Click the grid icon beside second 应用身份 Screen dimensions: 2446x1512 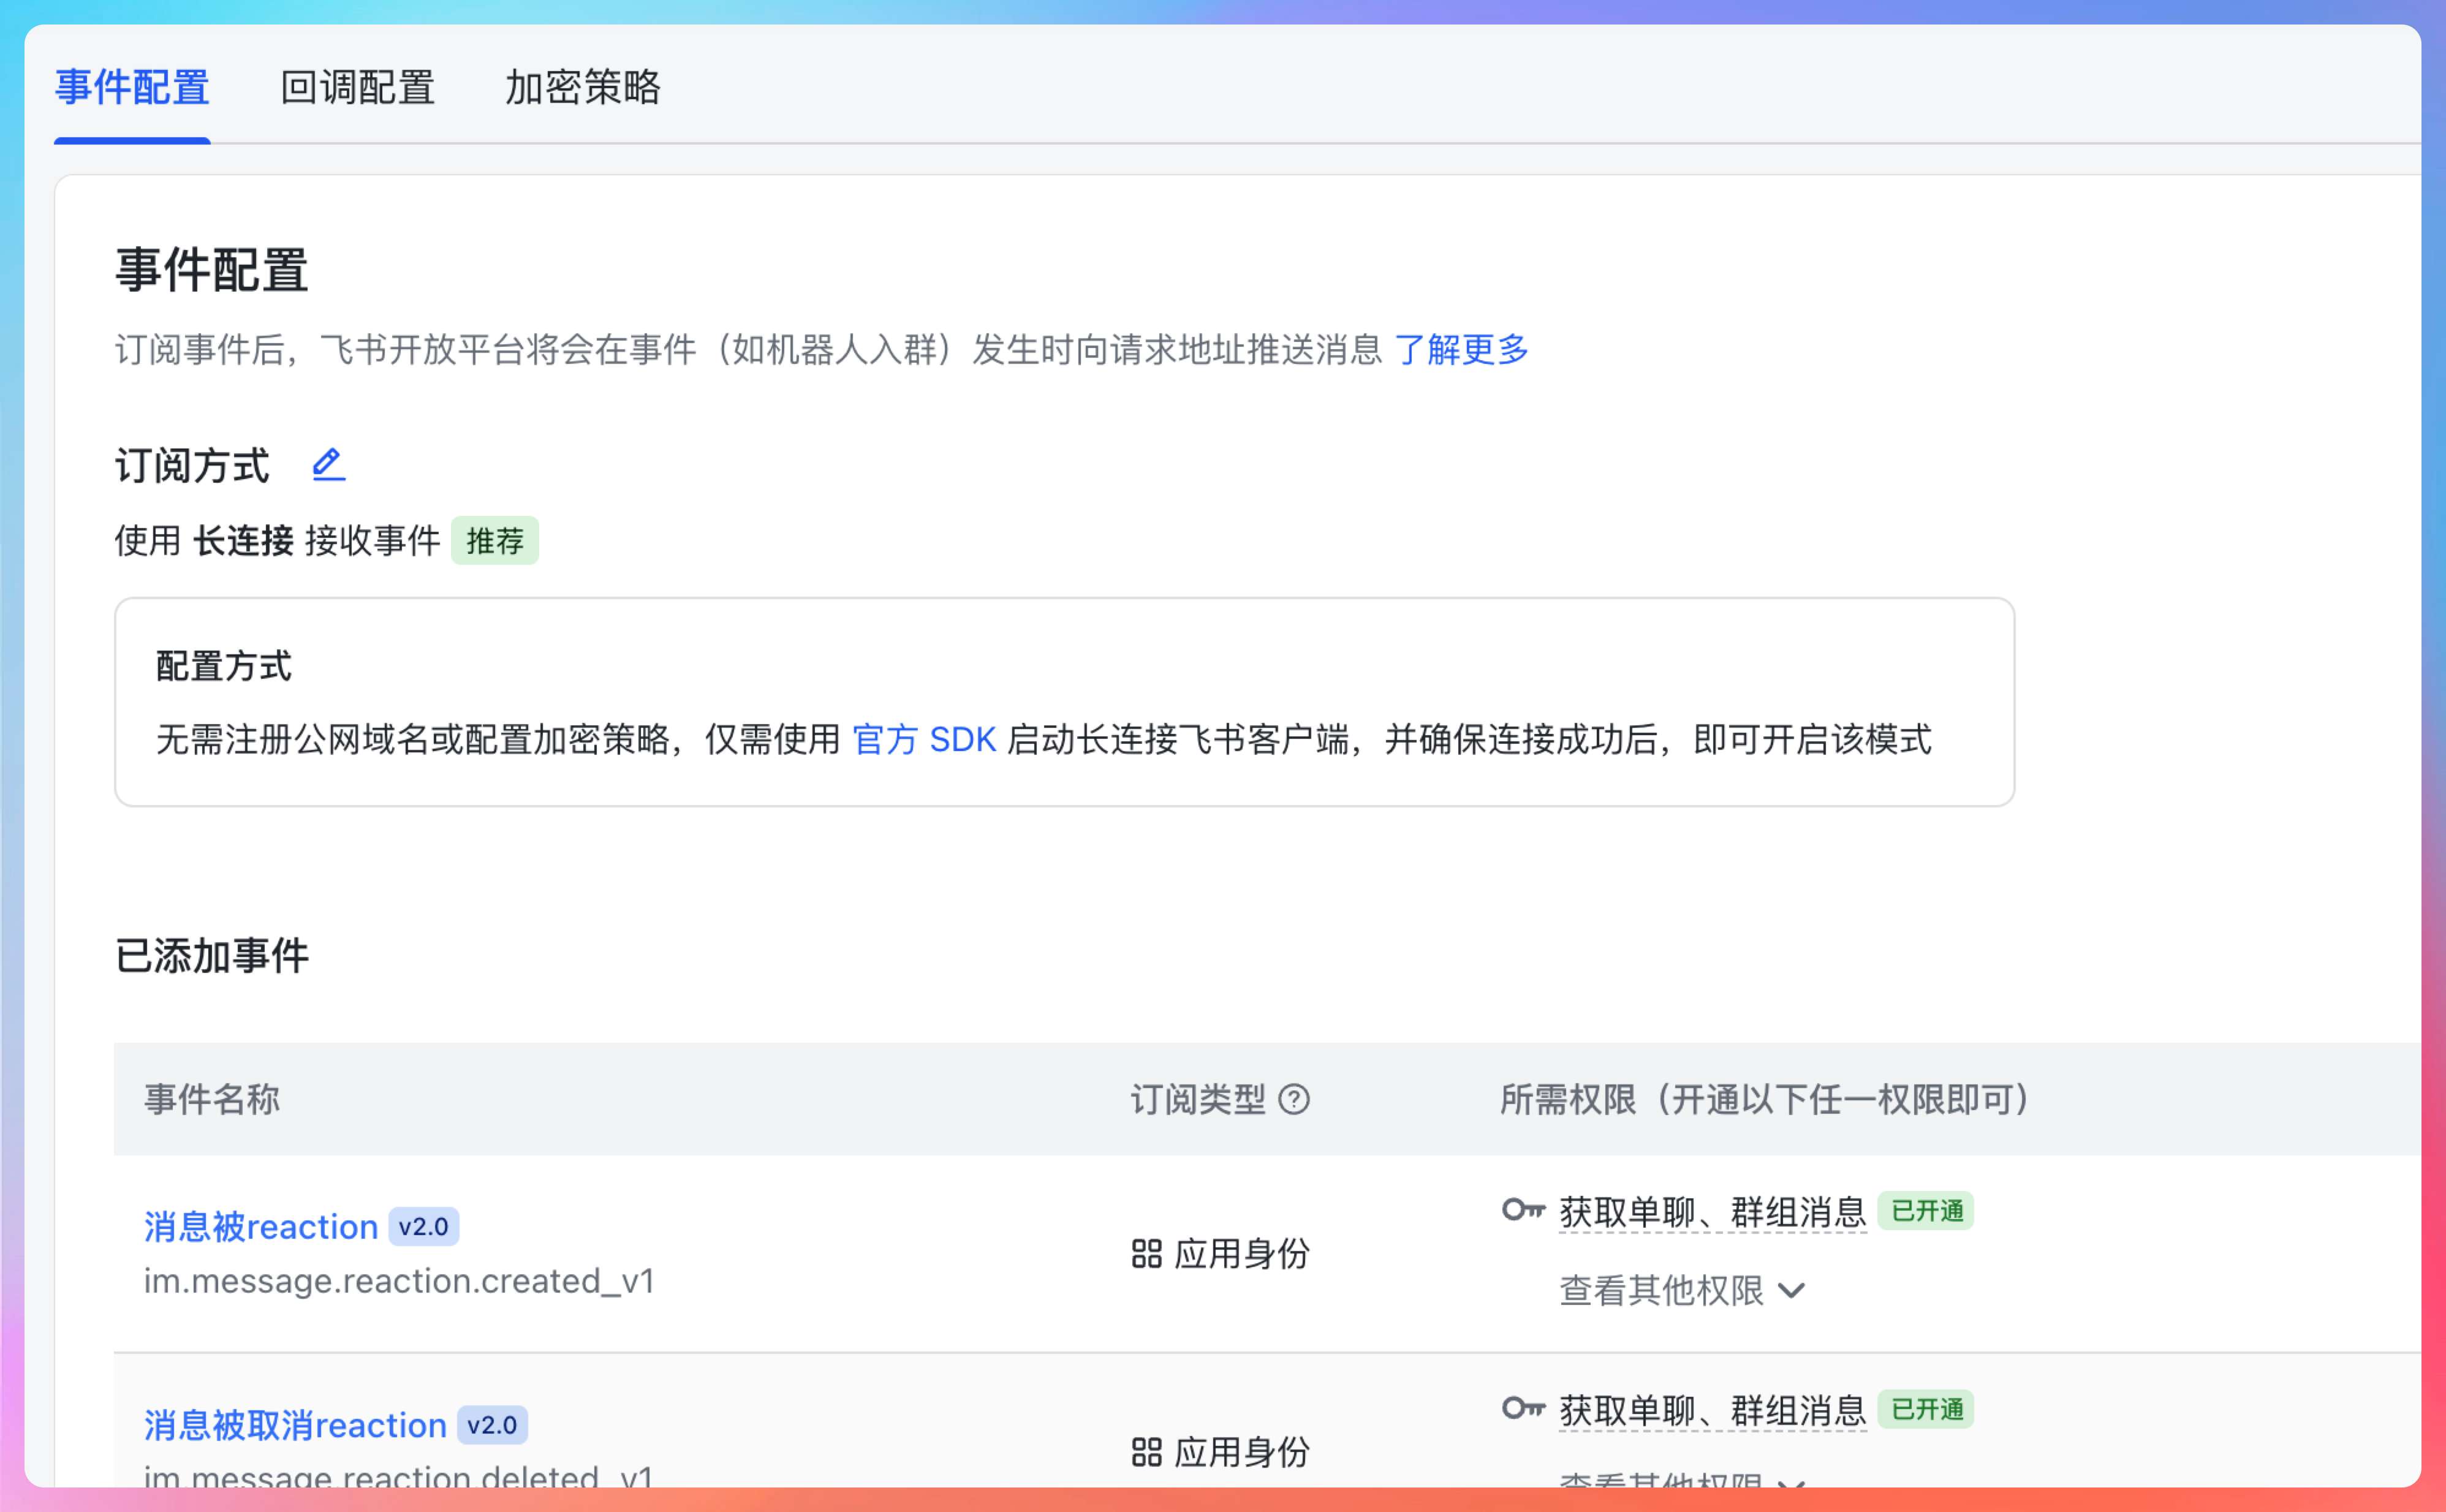click(x=1146, y=1452)
